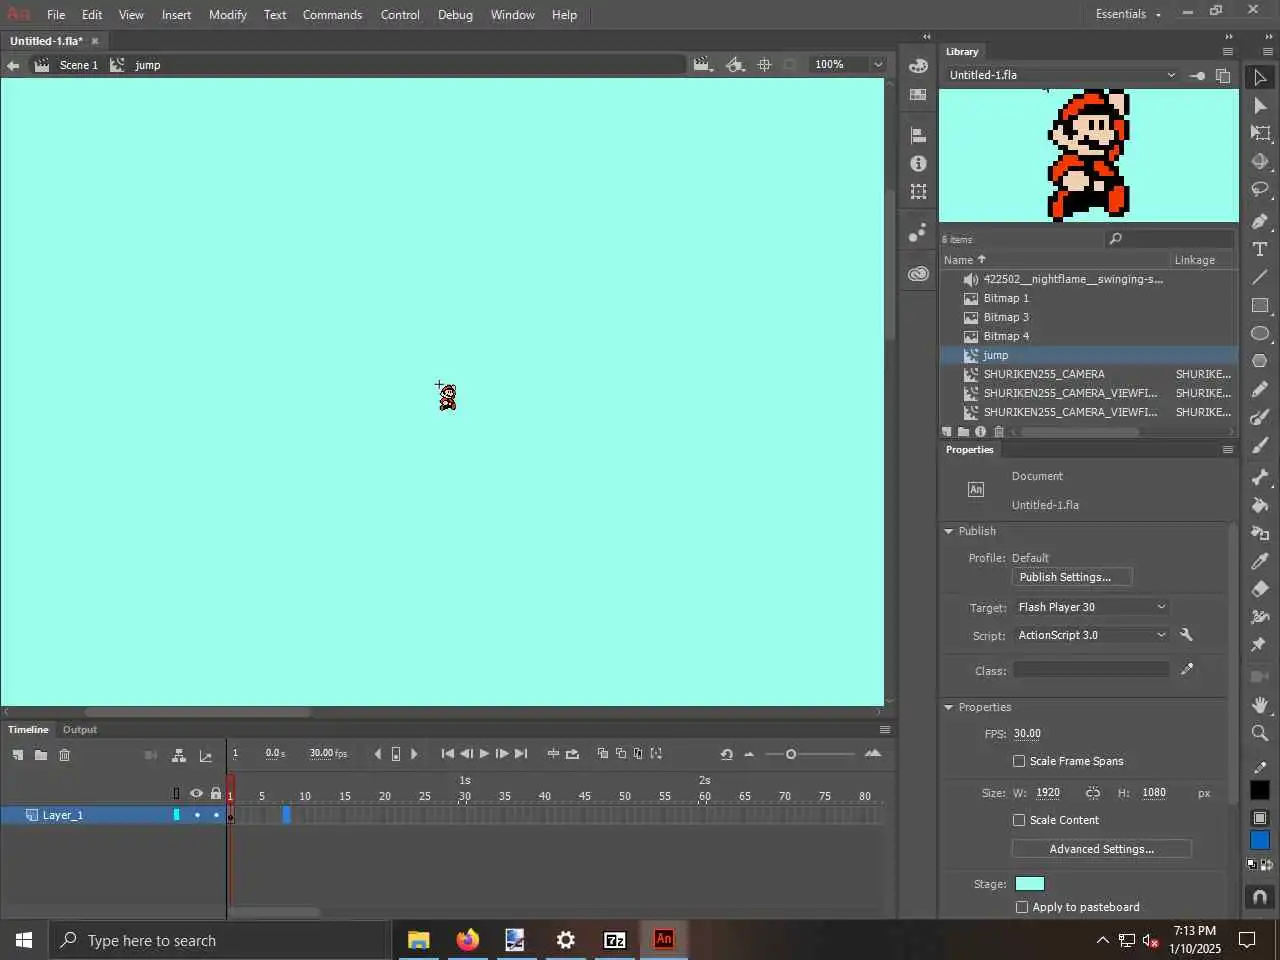This screenshot has height=960, width=1280.
Task: Enable onion skin in timeline
Action: point(602,754)
